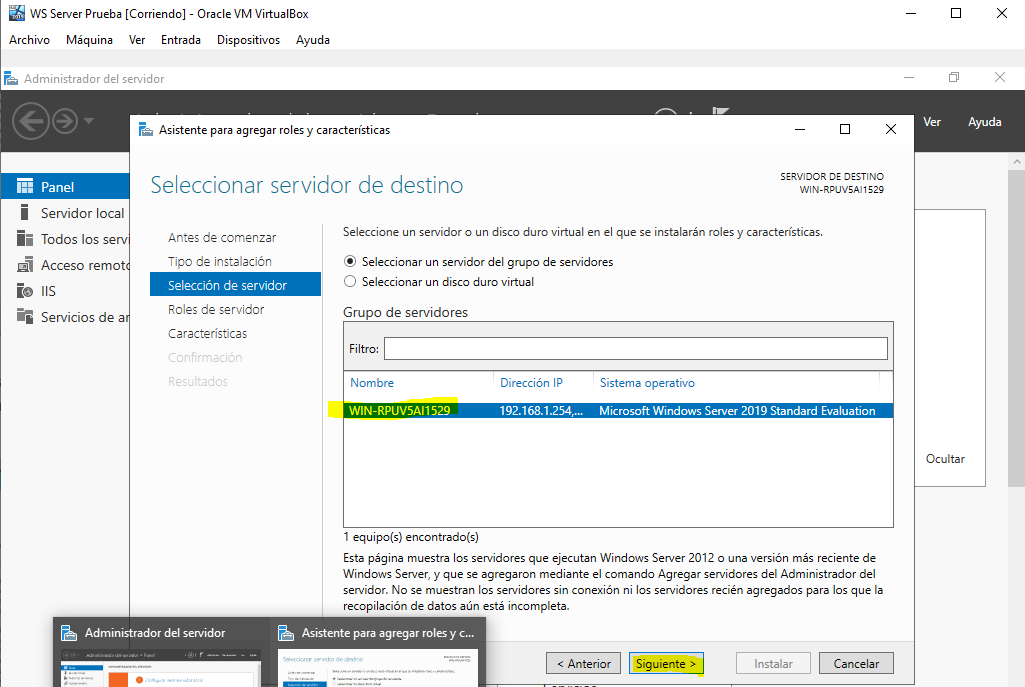Open the Administrador del servidor preview thumbnail
Image resolution: width=1025 pixels, height=687 pixels.
coord(161,667)
